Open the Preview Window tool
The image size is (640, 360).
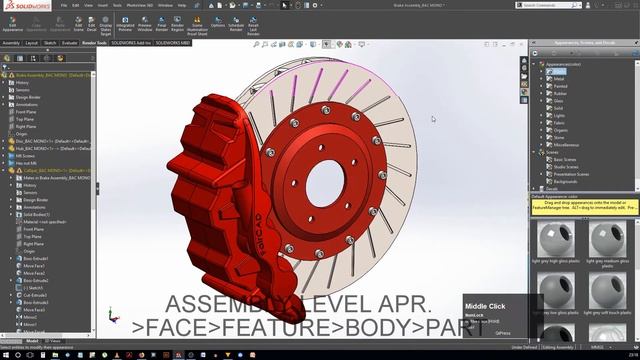(144, 24)
